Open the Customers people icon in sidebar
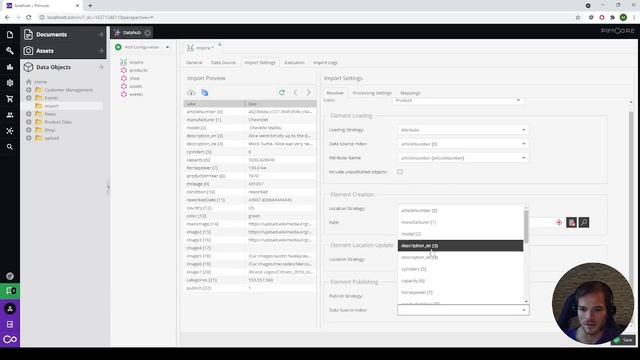 point(10,115)
